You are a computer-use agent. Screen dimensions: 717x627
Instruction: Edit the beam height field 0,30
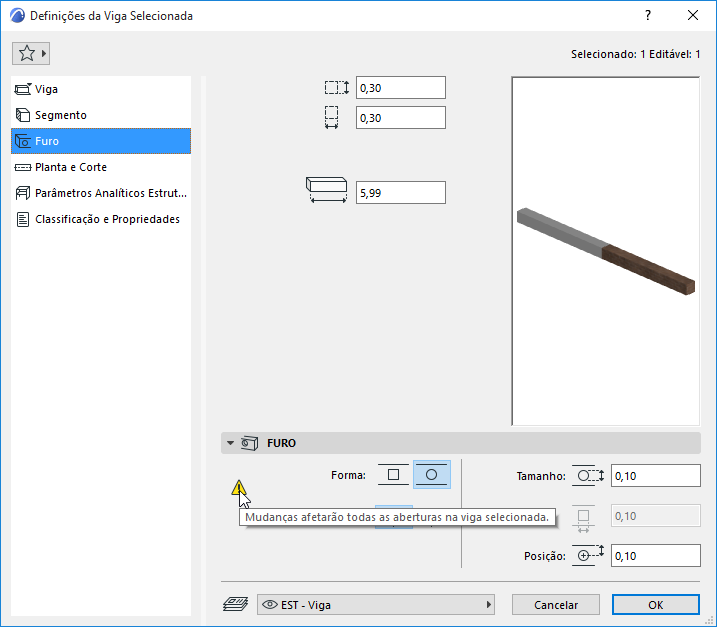(x=401, y=88)
